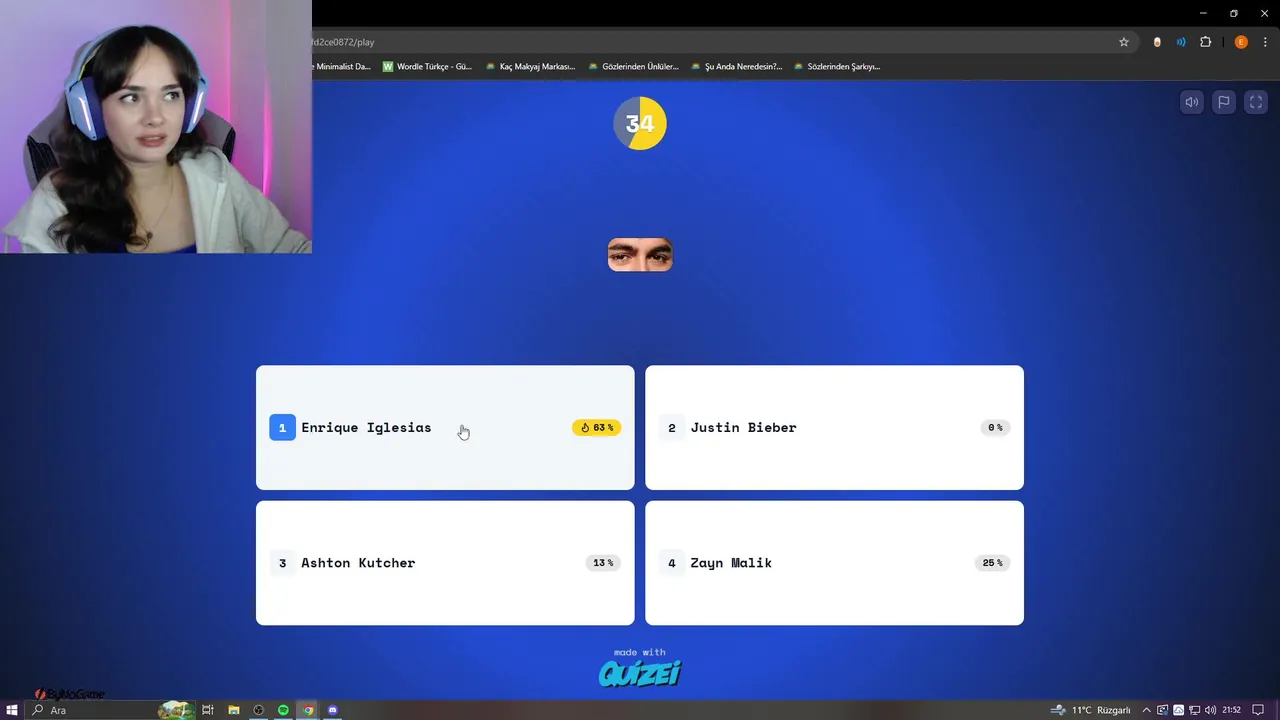Open File Explorer from the taskbar
This screenshot has width=1280, height=720.
234,710
